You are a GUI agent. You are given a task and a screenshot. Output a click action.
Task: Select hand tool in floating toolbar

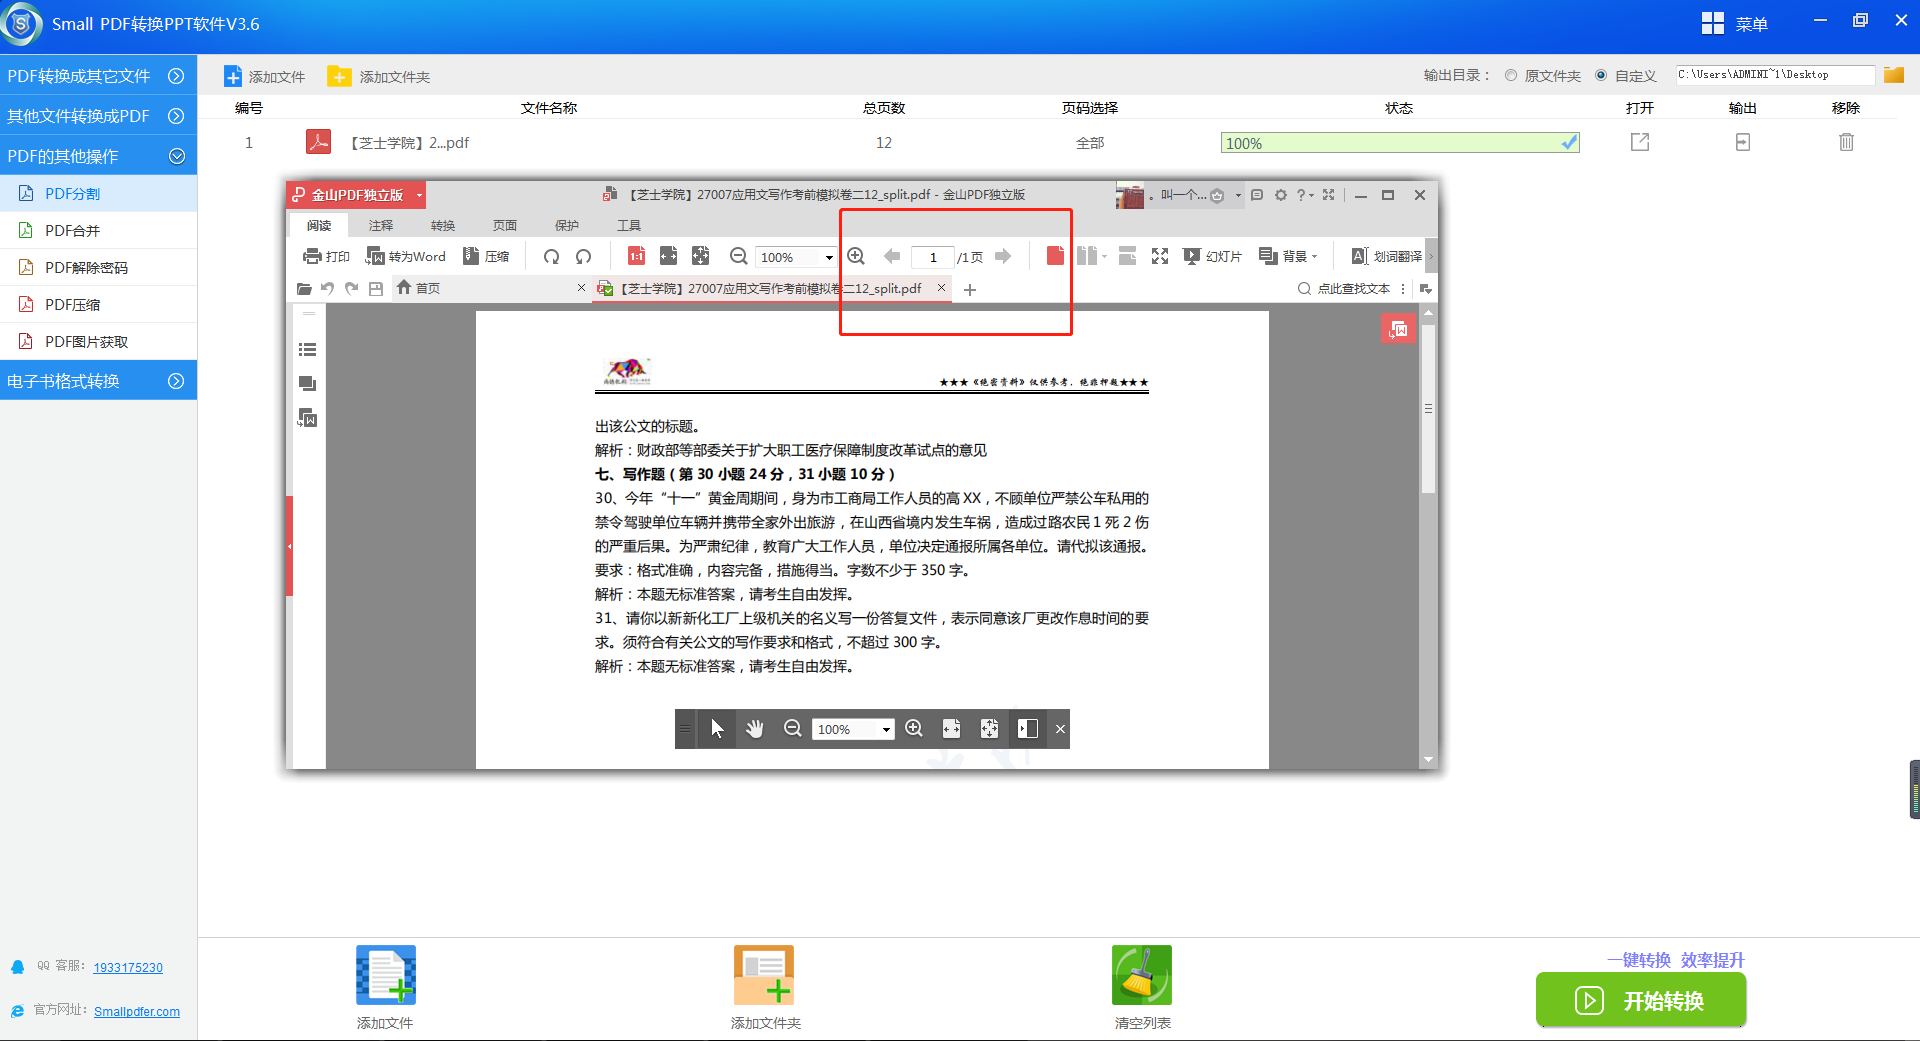point(755,729)
